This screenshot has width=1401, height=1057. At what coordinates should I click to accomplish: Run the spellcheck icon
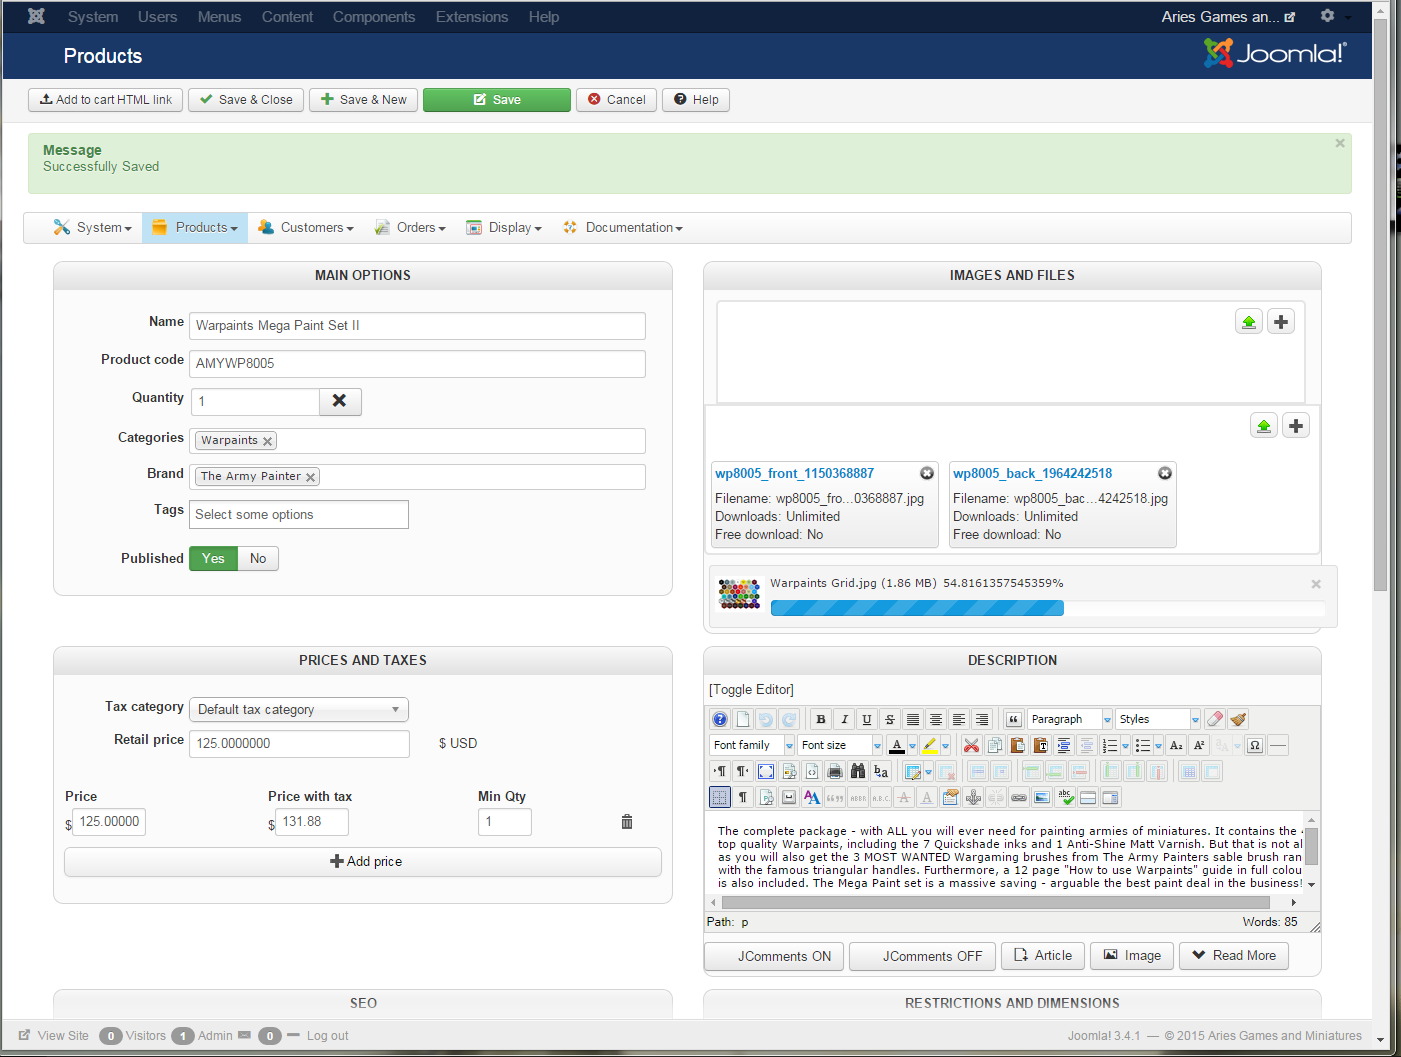point(1065,797)
